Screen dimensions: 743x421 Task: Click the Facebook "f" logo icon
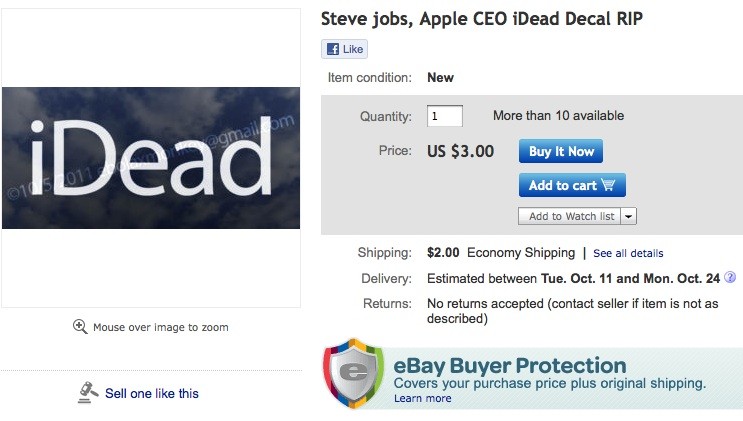tap(332, 49)
